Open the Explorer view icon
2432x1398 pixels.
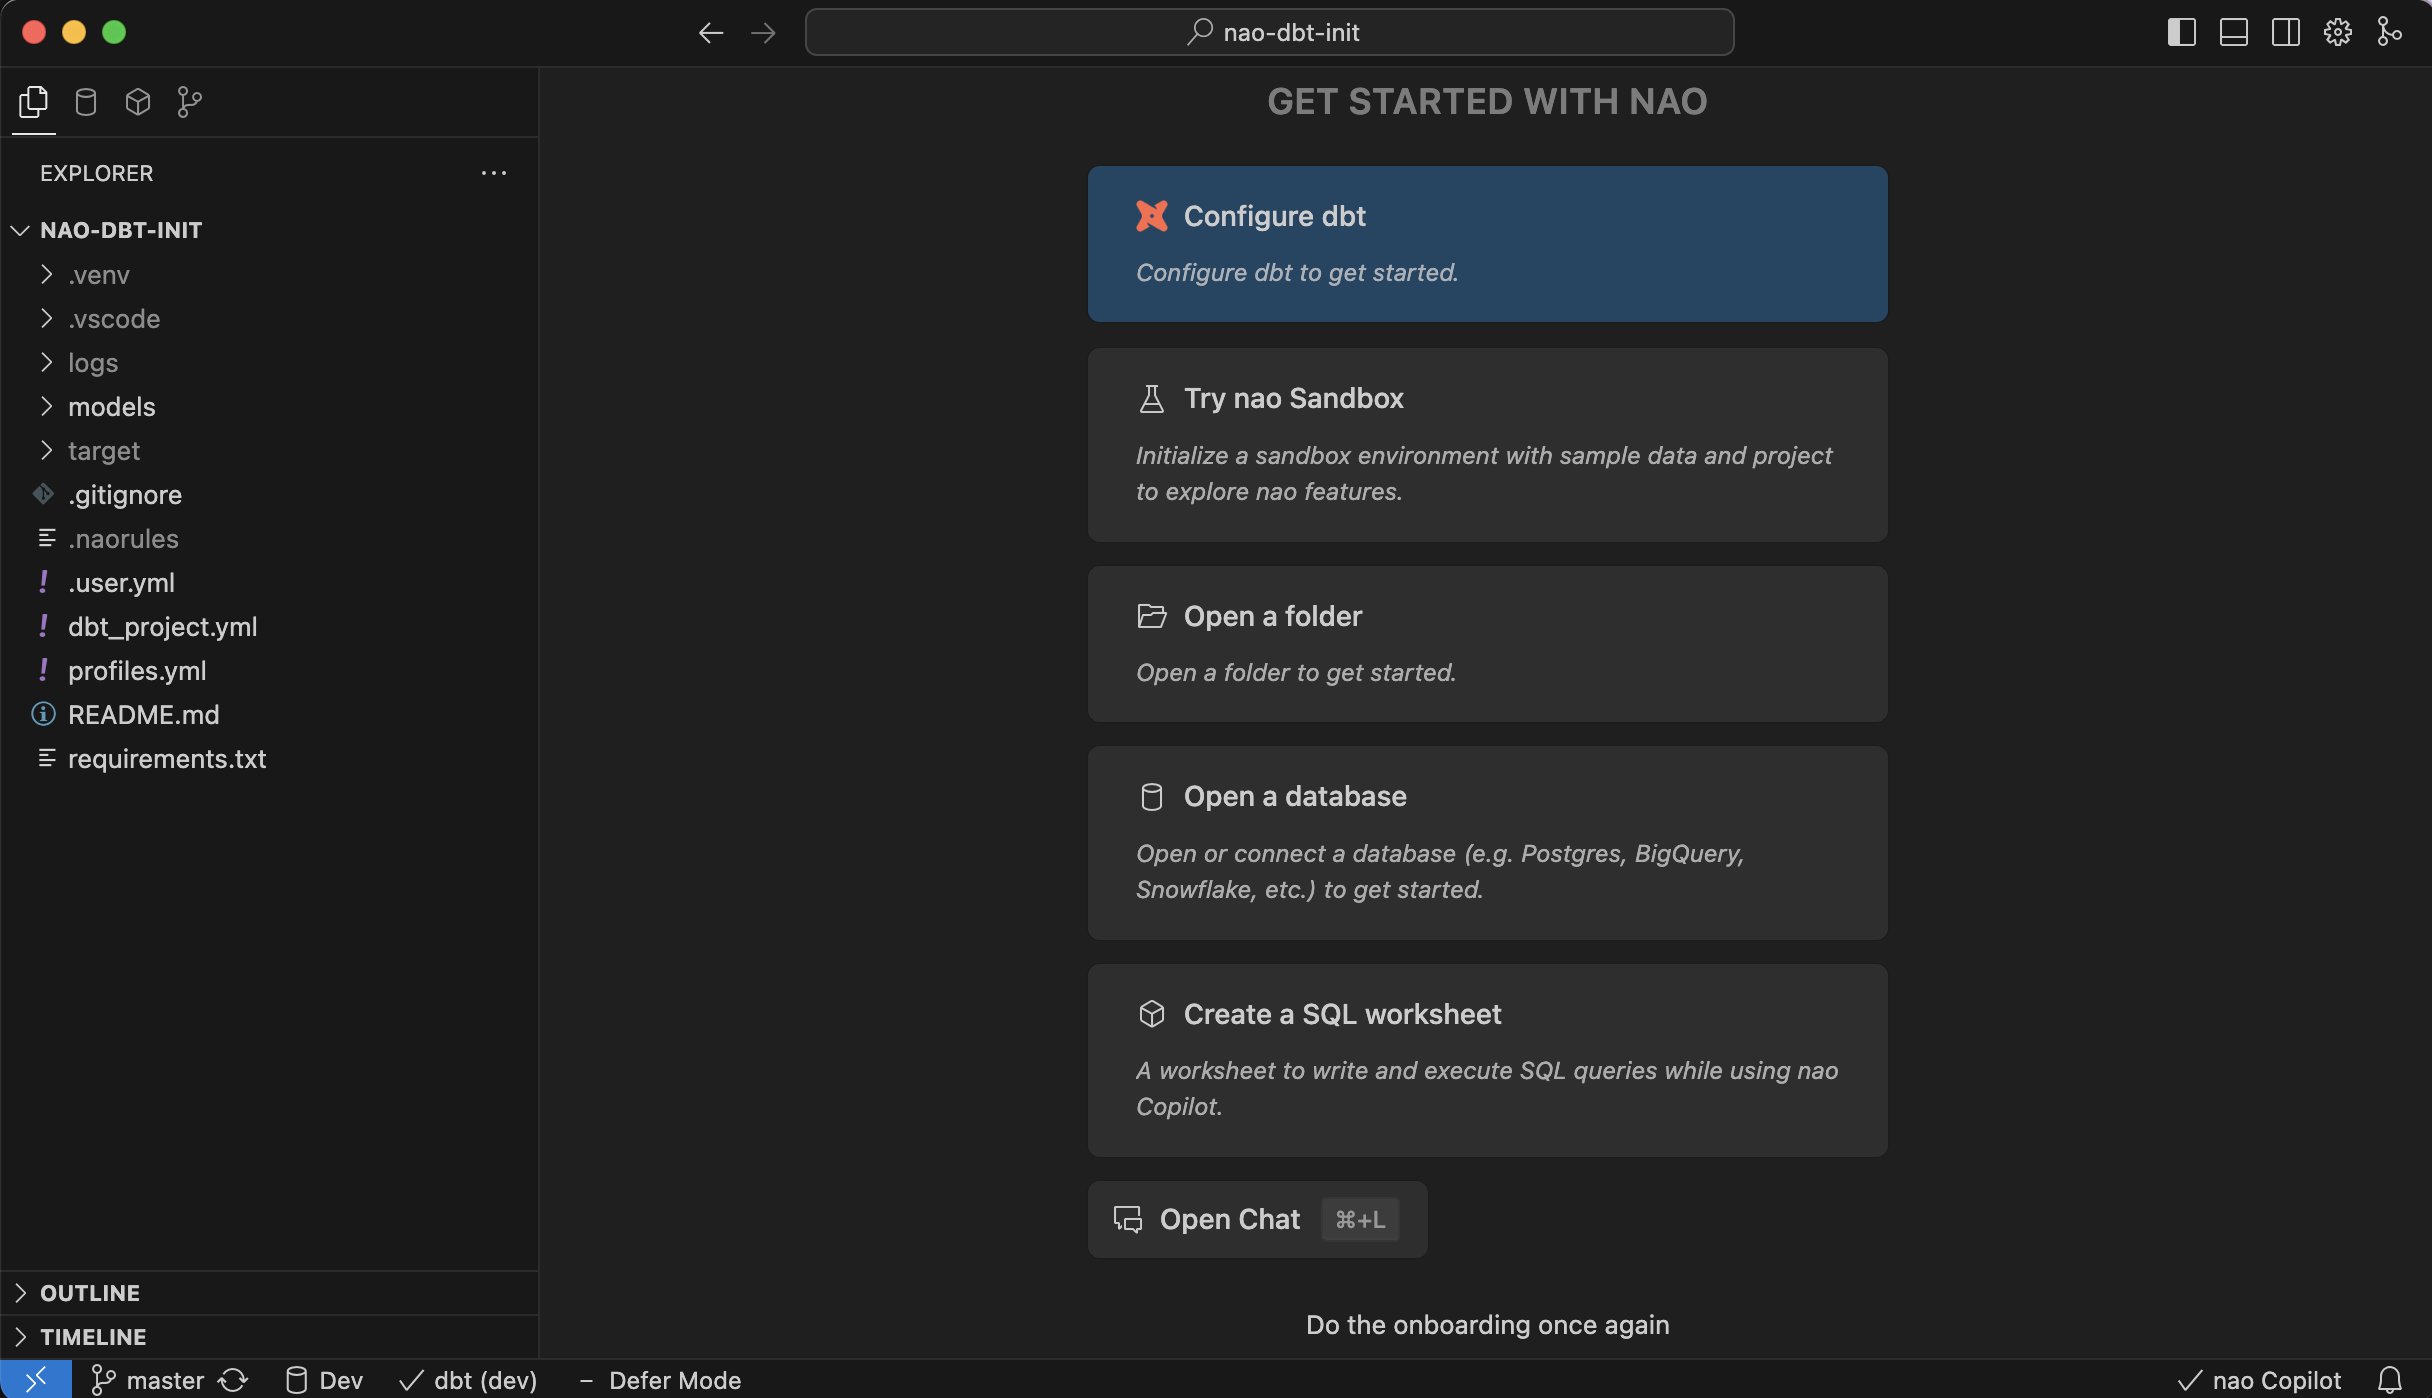click(x=33, y=102)
